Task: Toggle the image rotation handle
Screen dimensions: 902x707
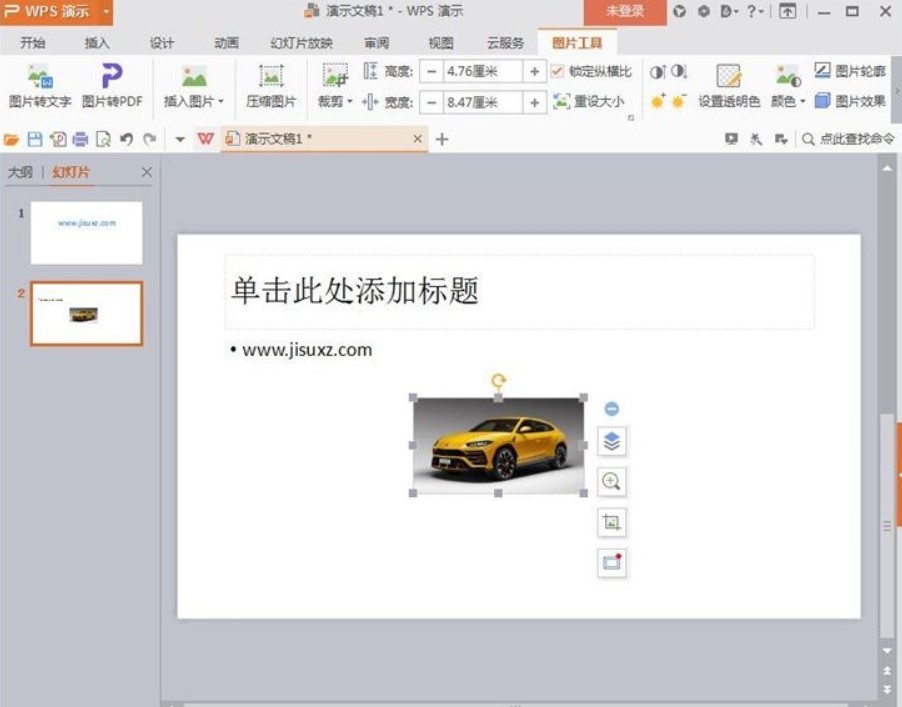Action: coord(497,381)
